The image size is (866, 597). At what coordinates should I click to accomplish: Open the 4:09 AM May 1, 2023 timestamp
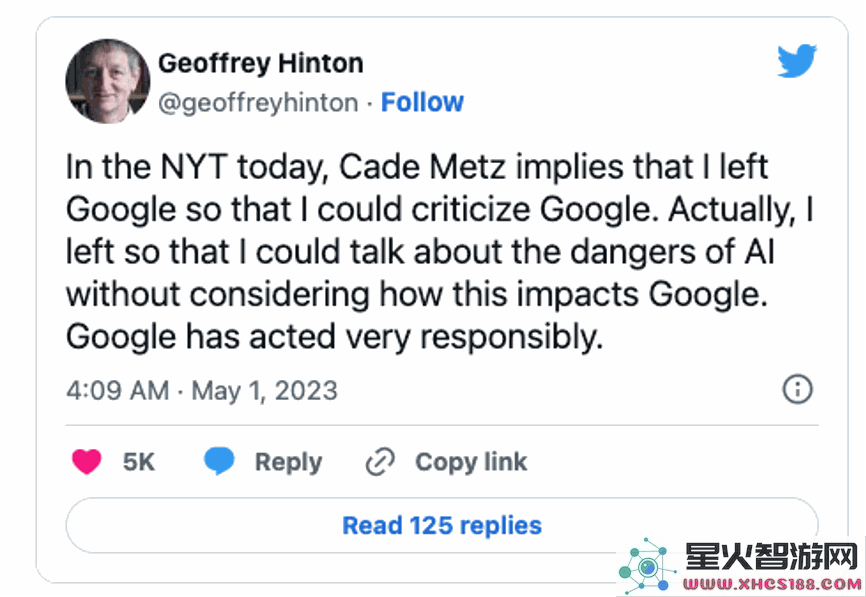202,390
